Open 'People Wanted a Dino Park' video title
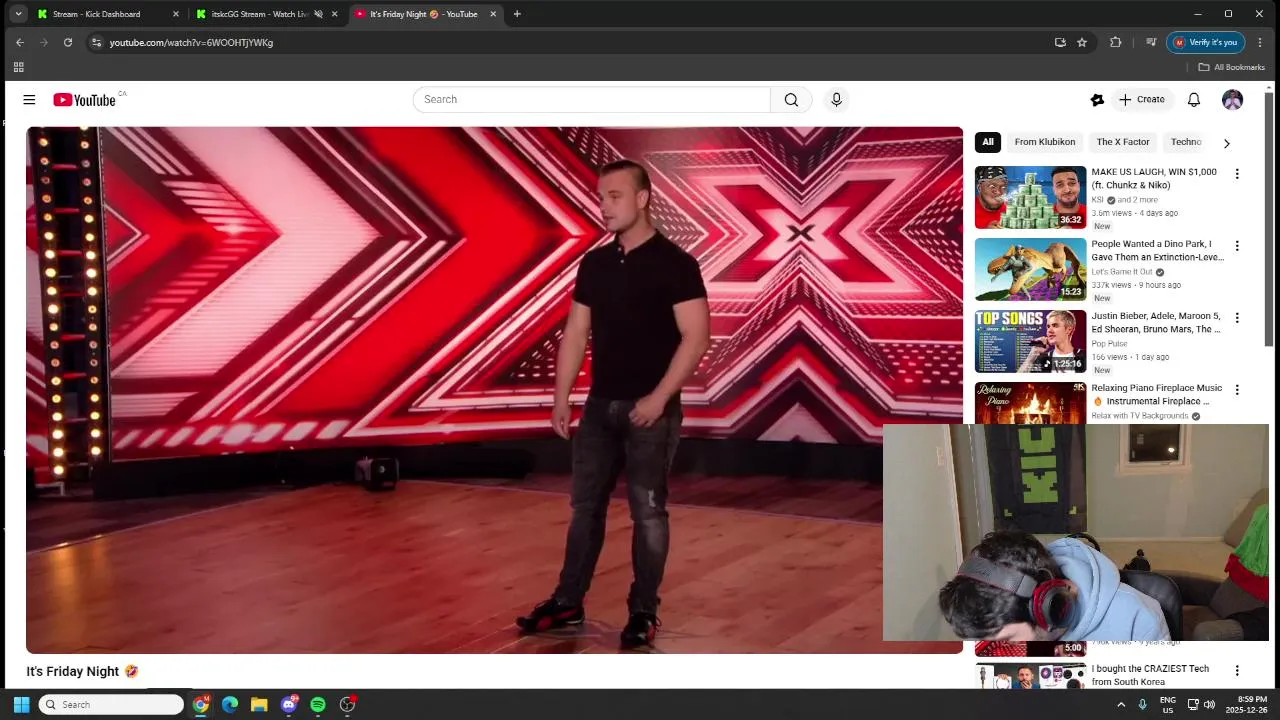 pos(1157,251)
